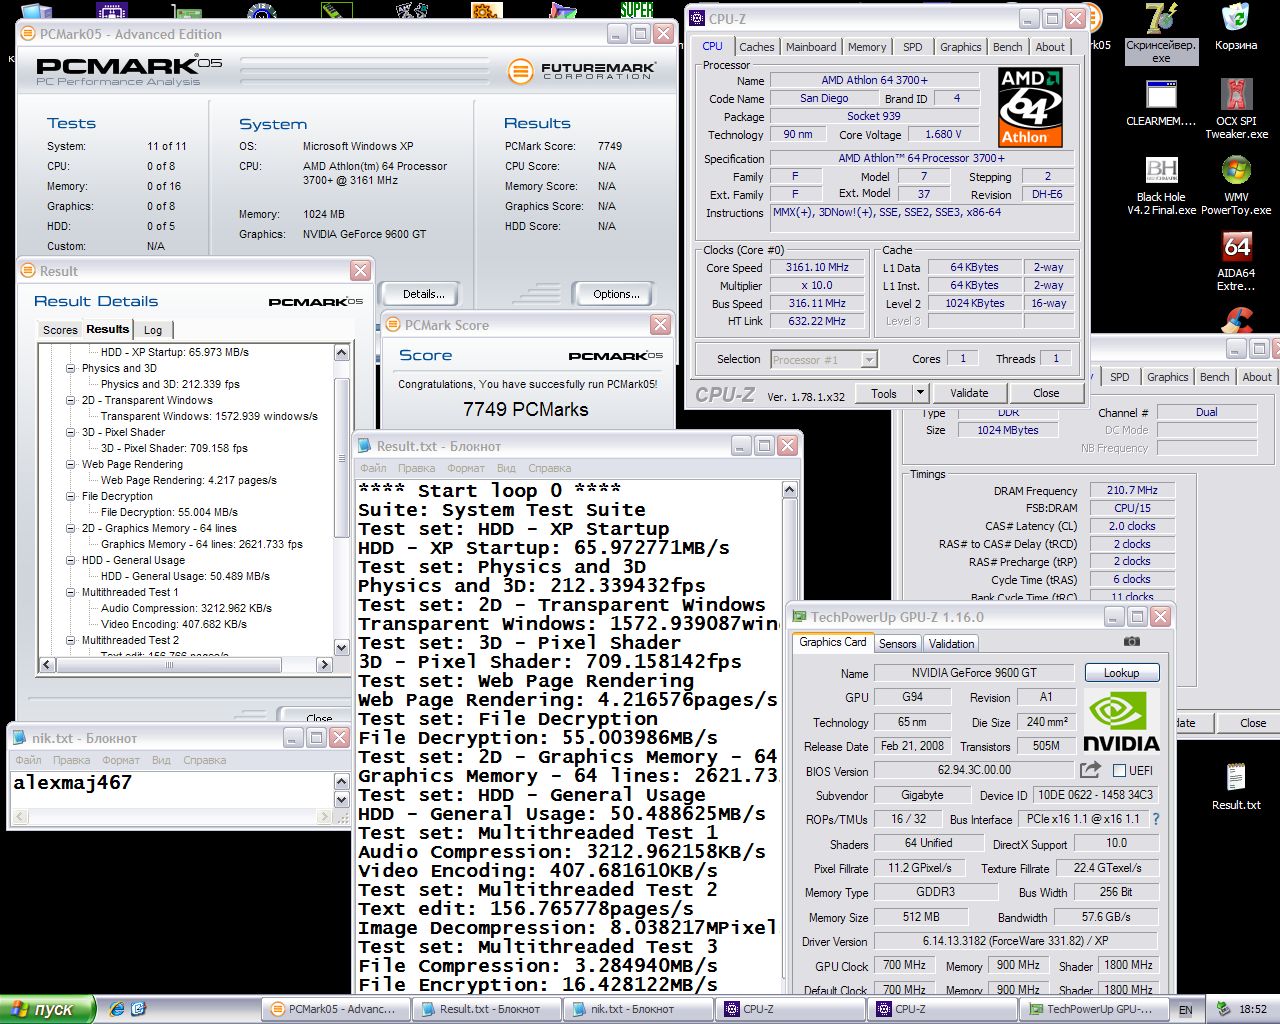Open the CCleaner desktop icon
The width and height of the screenshot is (1280, 1024).
point(1238,320)
